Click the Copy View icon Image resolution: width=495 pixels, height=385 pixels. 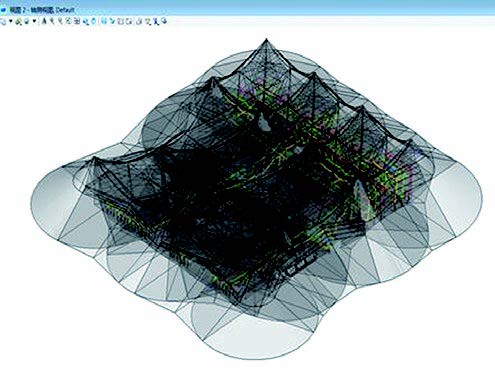pos(121,22)
